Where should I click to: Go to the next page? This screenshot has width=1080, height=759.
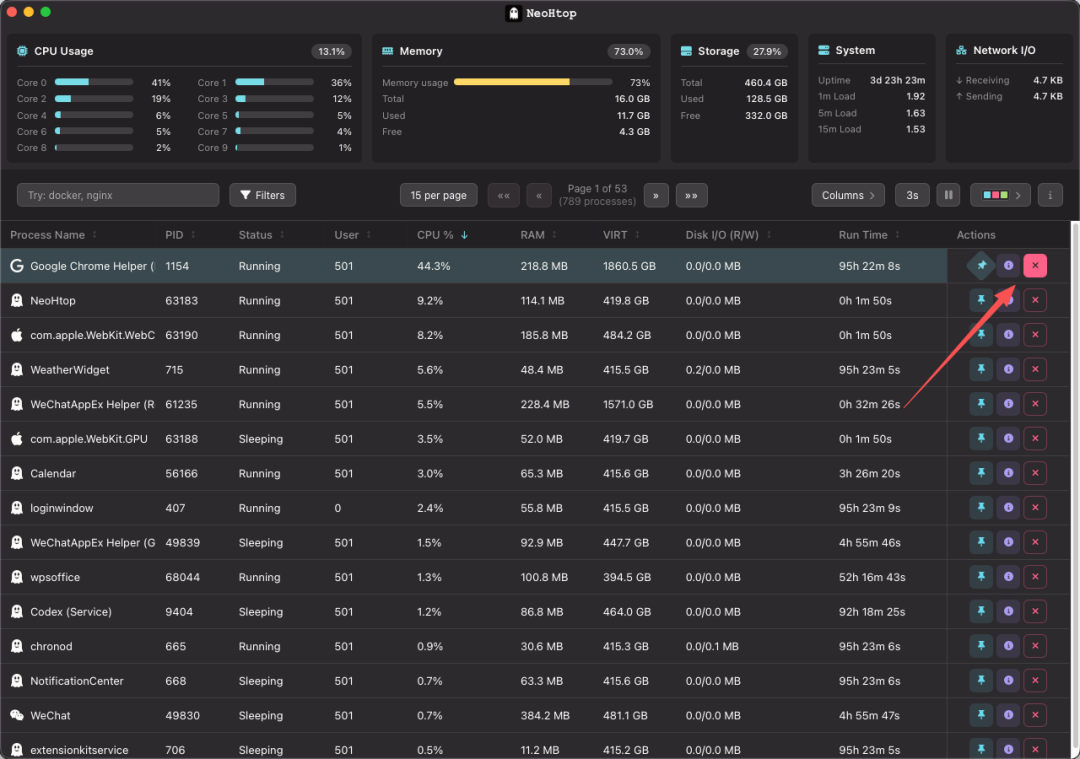click(x=656, y=196)
